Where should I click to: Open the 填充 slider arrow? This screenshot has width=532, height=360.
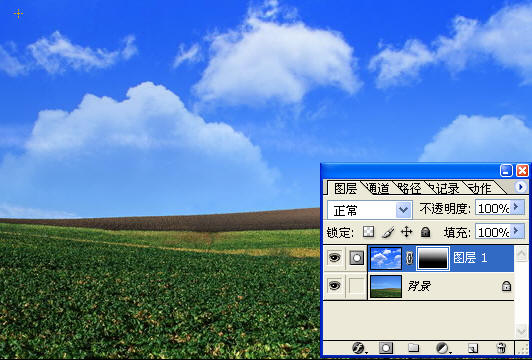[x=517, y=231]
